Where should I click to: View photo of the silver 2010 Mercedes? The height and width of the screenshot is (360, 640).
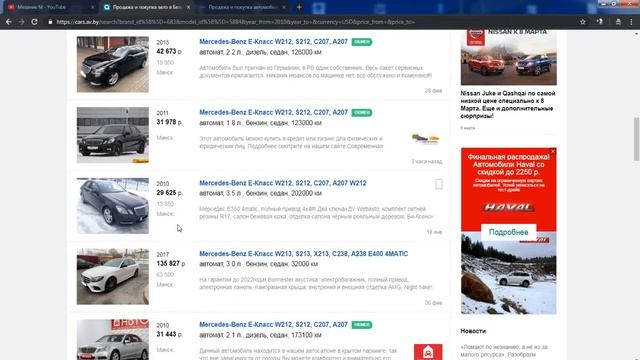pyautogui.click(x=113, y=340)
